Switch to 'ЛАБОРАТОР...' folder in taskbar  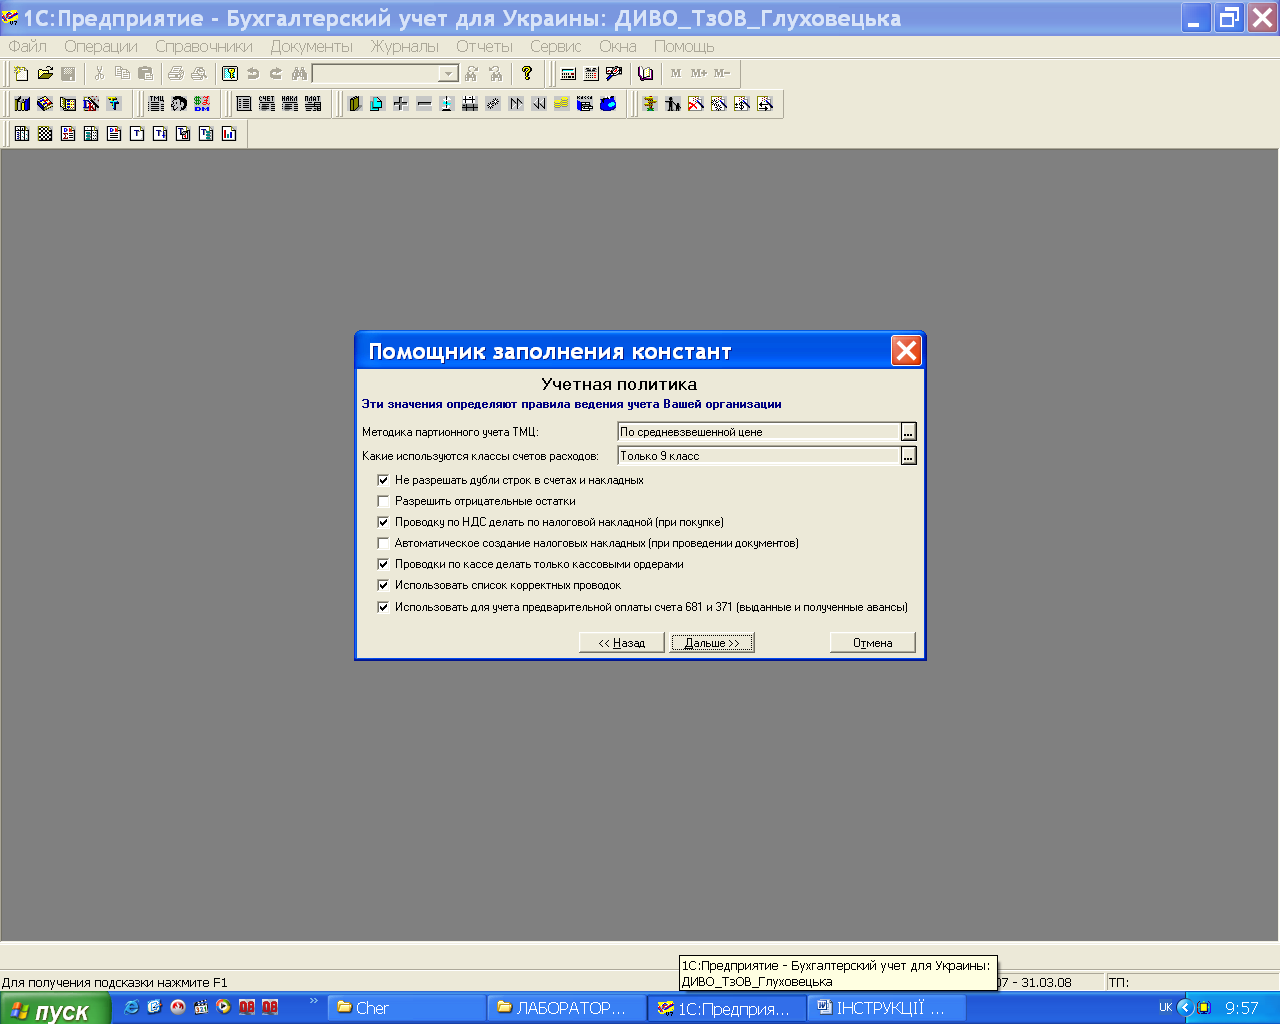pyautogui.click(x=568, y=1008)
